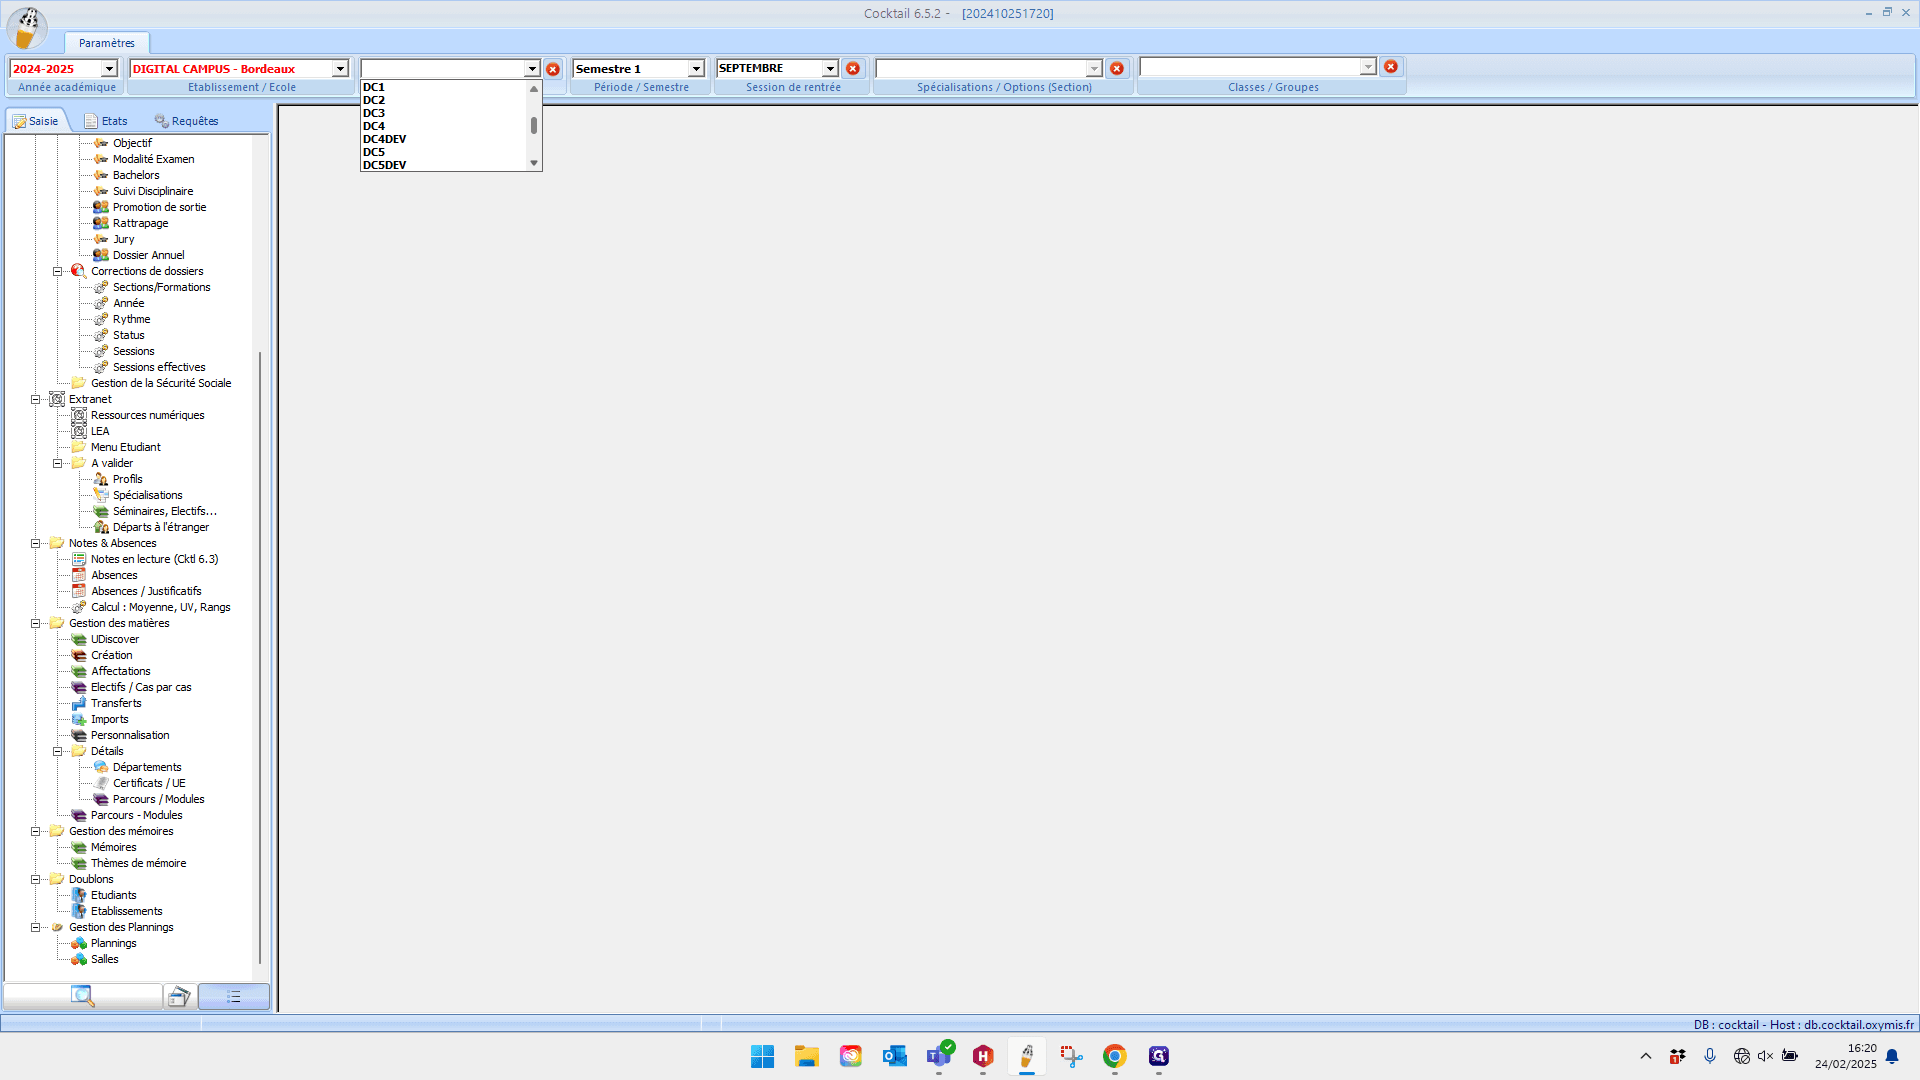Open the Spécialisations / Options dropdown
Image resolution: width=1920 pixels, height=1080 pixels.
1094,68
